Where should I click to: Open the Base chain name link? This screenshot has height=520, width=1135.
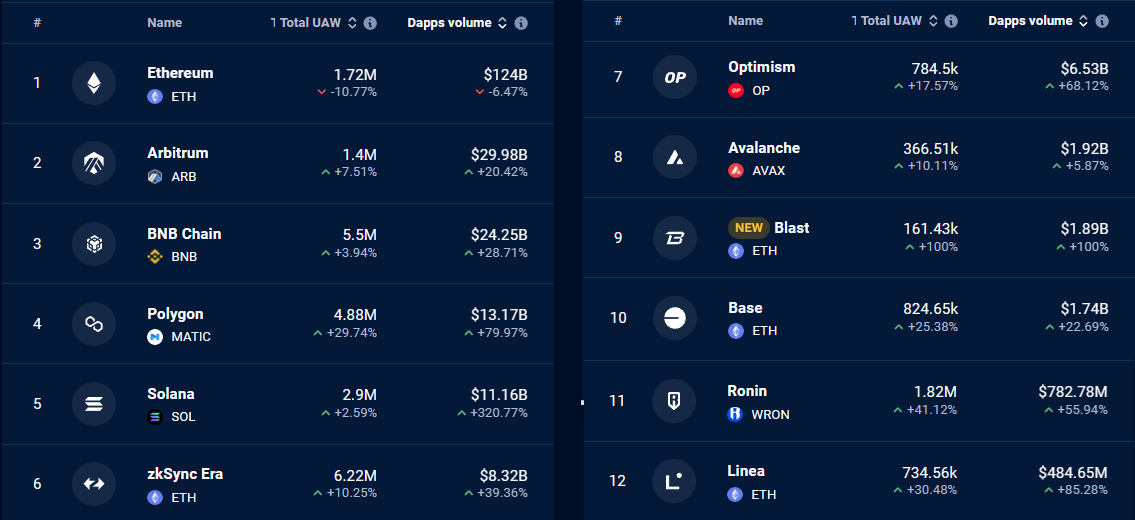point(745,308)
